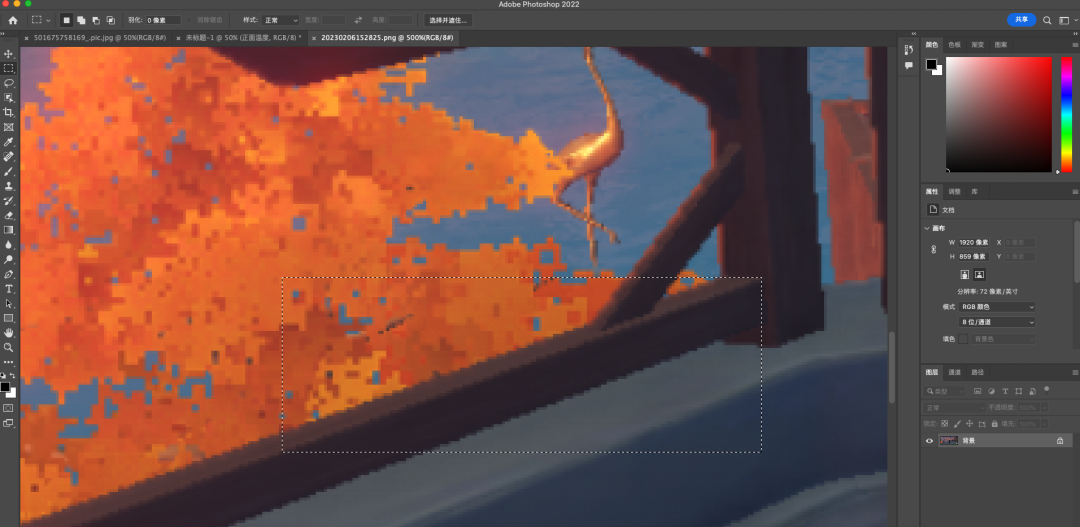Screen dimensions: 1080x527
Task: Choose New selection mode in options bar
Action: click(67, 20)
